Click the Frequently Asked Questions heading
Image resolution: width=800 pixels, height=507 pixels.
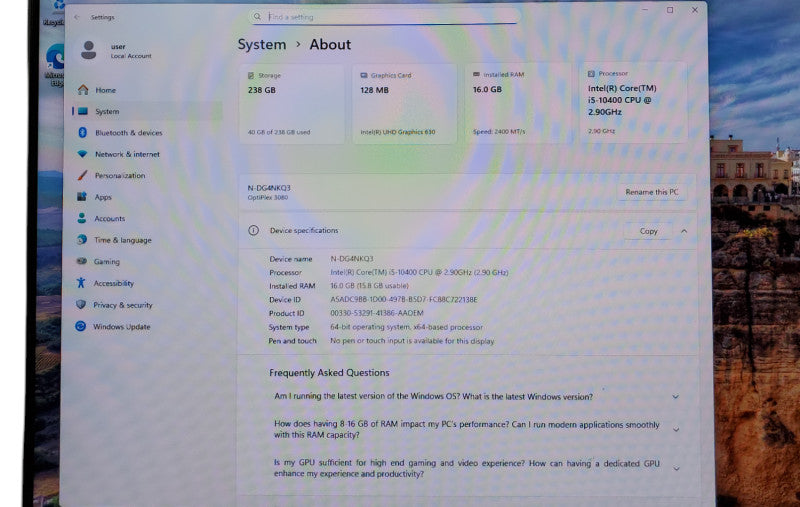329,373
